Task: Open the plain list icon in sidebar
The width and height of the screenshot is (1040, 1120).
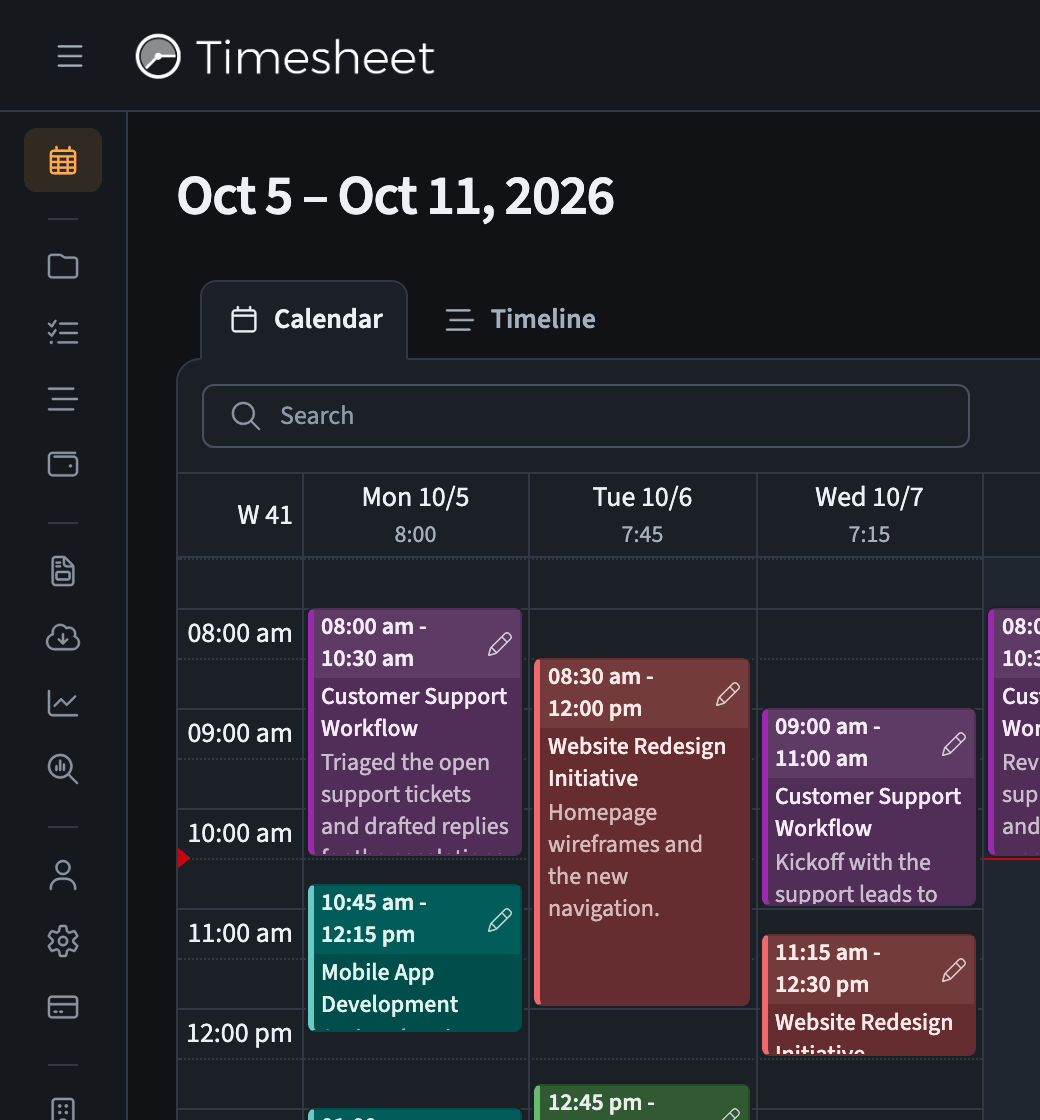Action: (x=63, y=399)
